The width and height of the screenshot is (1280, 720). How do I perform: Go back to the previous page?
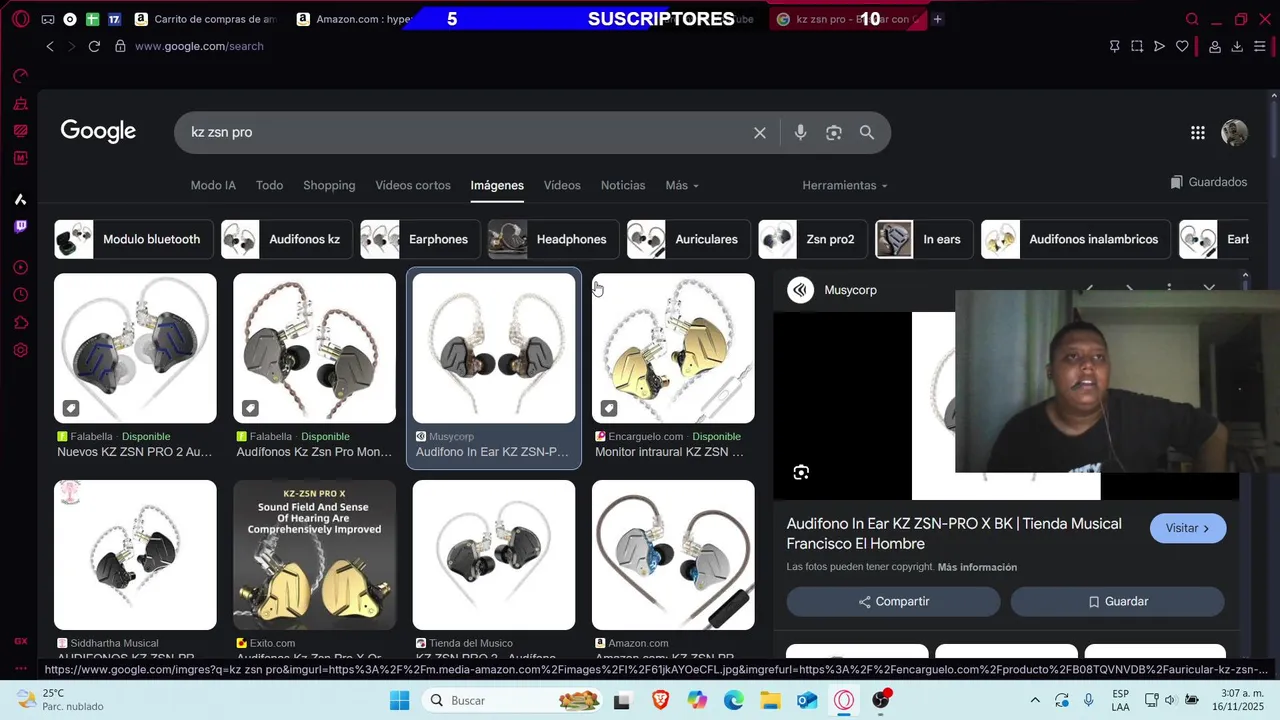(50, 46)
